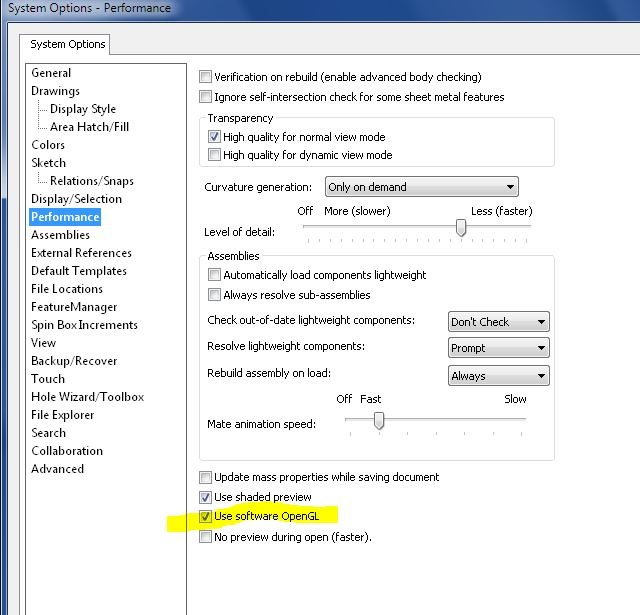
Task: Toggle Ignore self-intersection check checkbox
Action: [205, 97]
